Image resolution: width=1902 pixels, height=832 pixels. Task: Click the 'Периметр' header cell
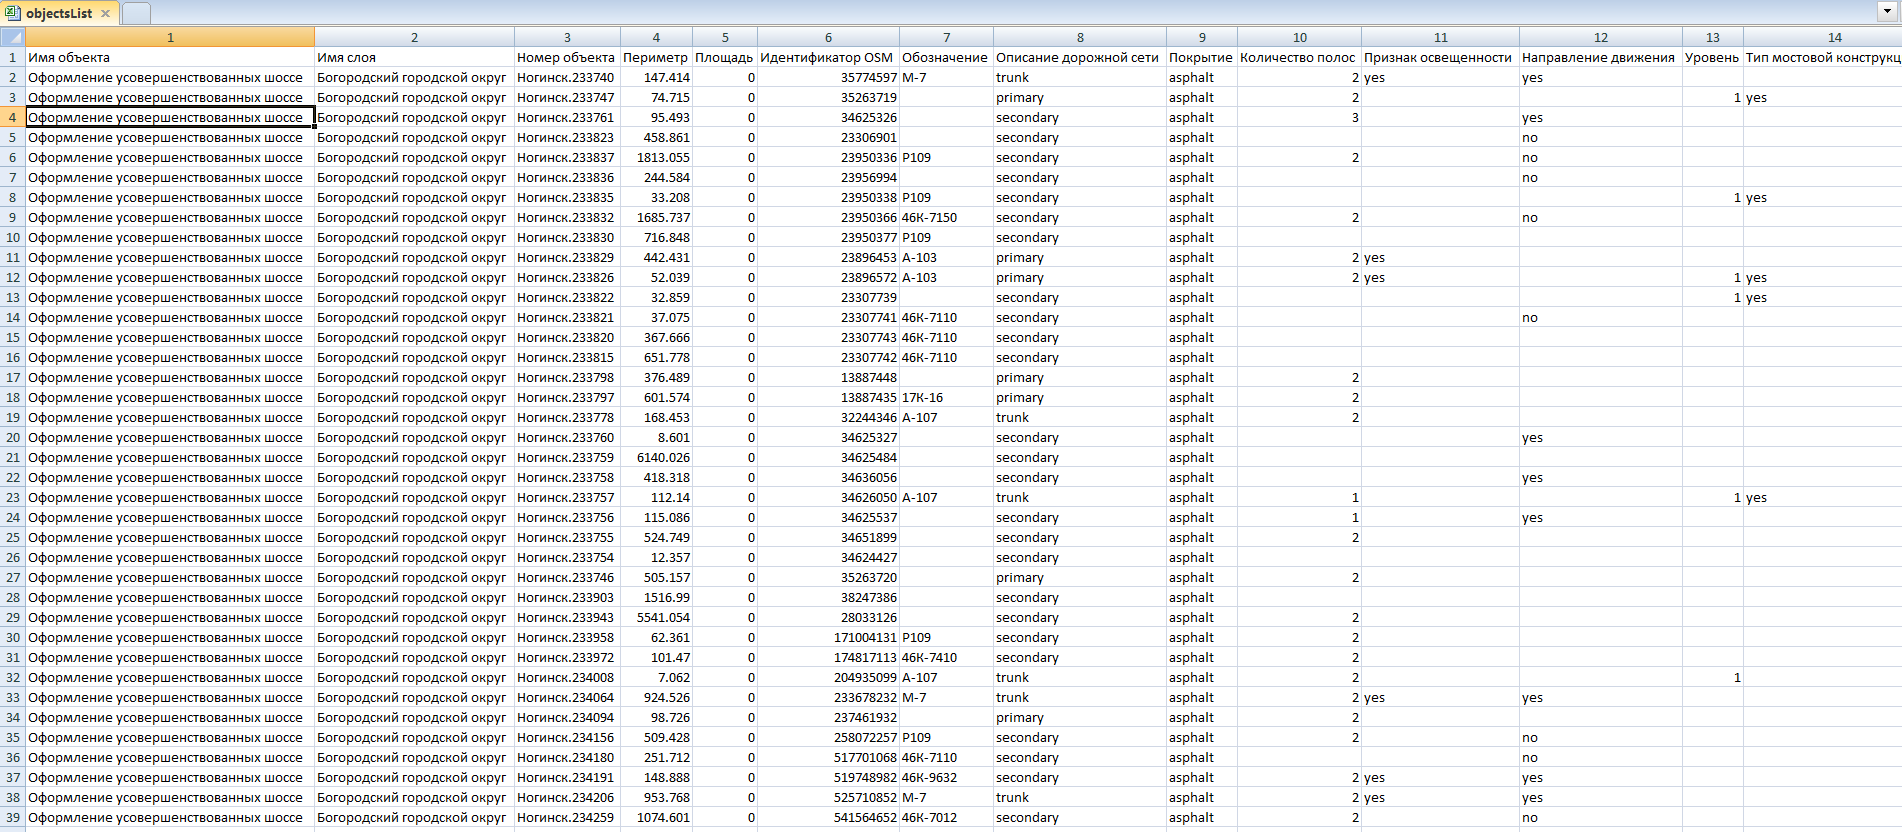656,57
